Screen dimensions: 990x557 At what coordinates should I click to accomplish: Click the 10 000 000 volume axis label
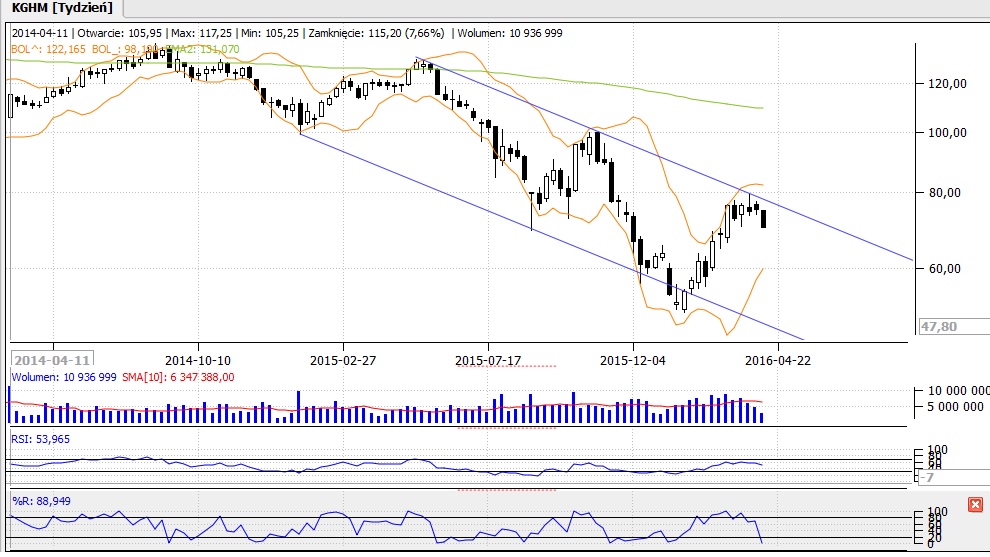[x=958, y=391]
